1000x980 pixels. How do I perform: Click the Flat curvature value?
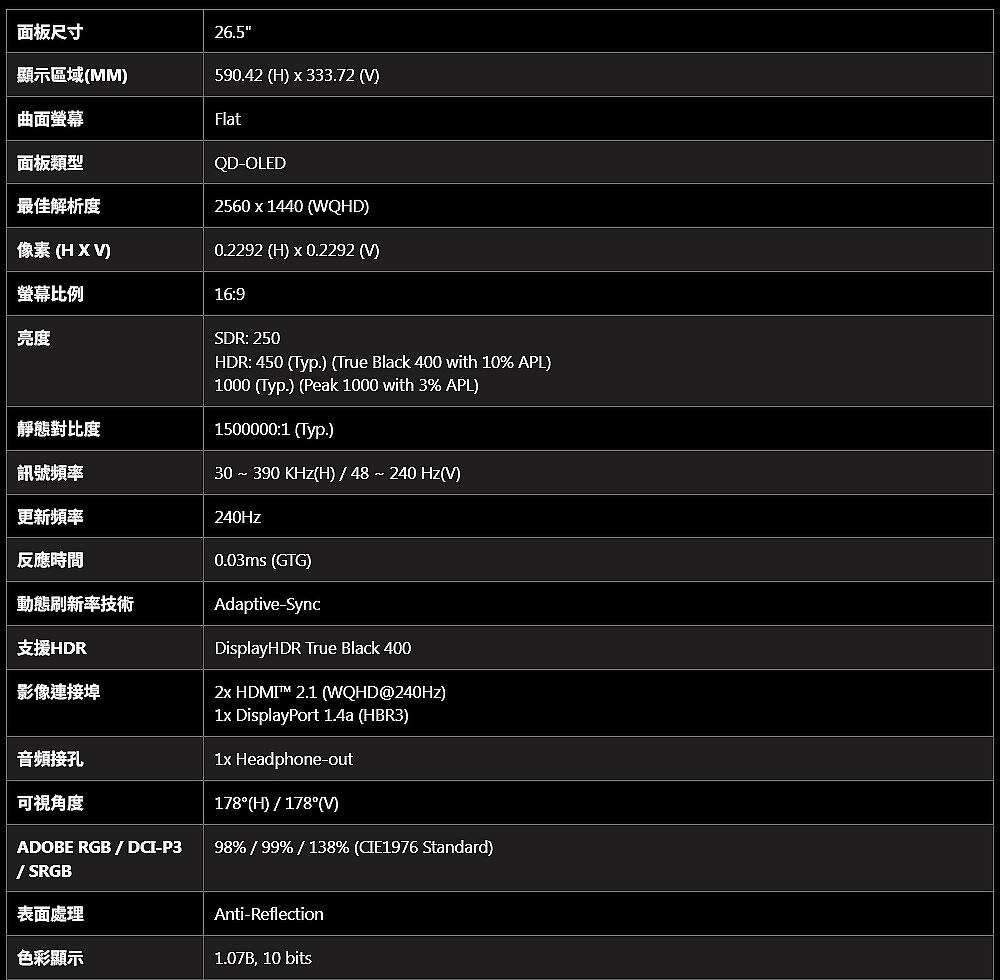pos(228,119)
